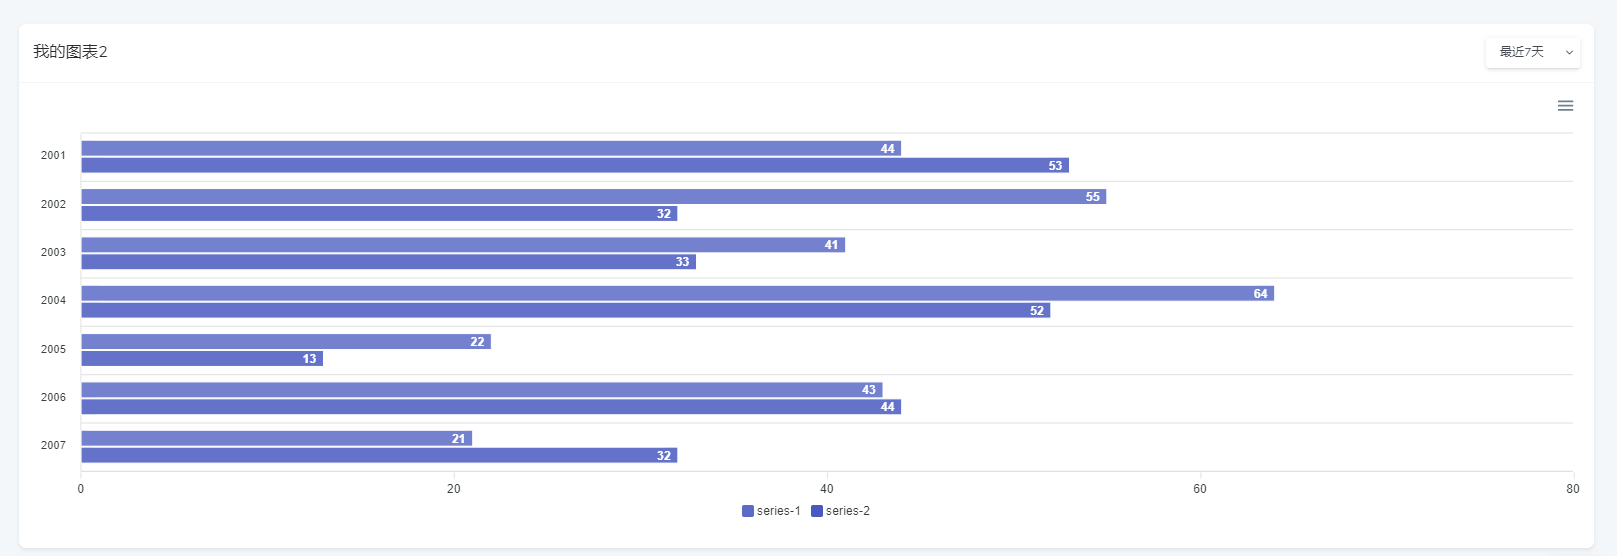Click the 2004 bar showing 52
This screenshot has height=556, width=1617.
565,310
